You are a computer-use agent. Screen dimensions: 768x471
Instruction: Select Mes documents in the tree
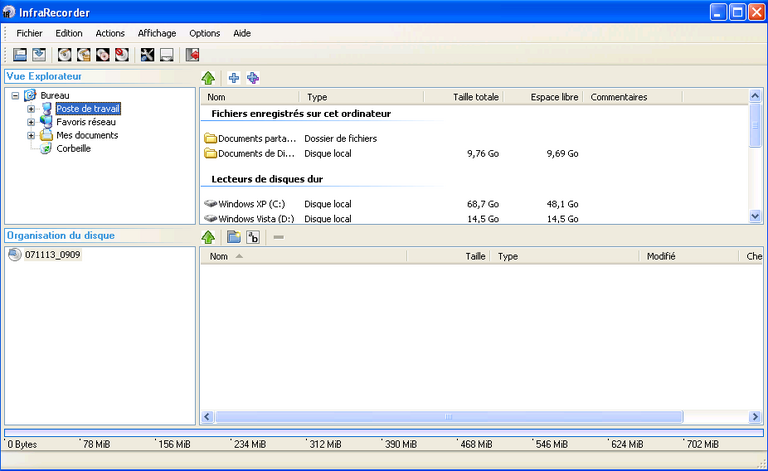(x=87, y=135)
